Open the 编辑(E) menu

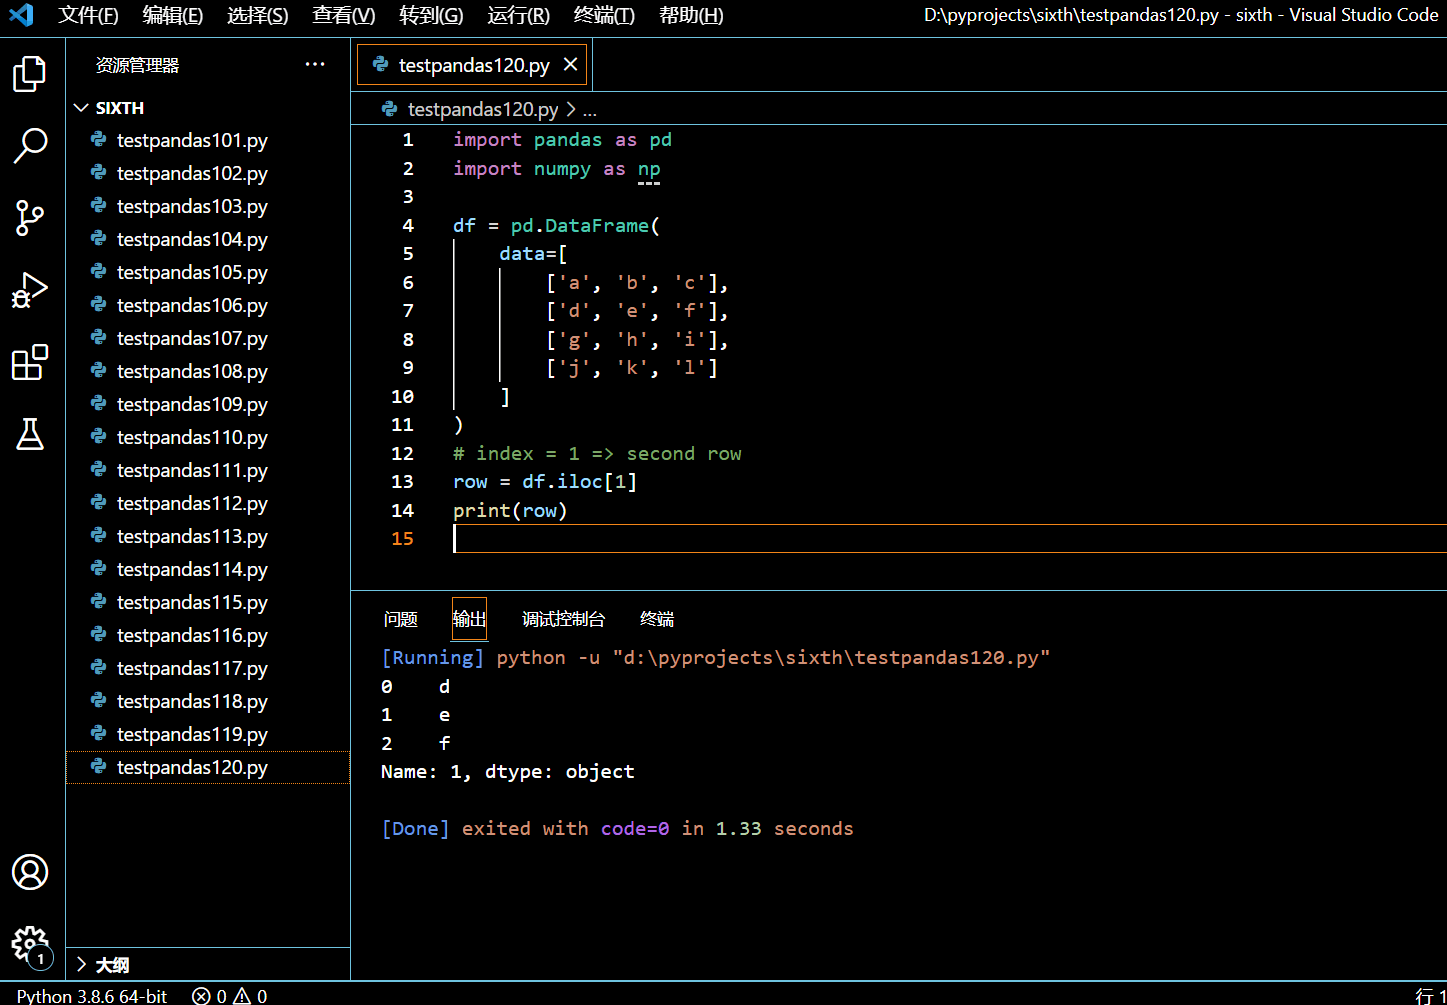point(173,15)
